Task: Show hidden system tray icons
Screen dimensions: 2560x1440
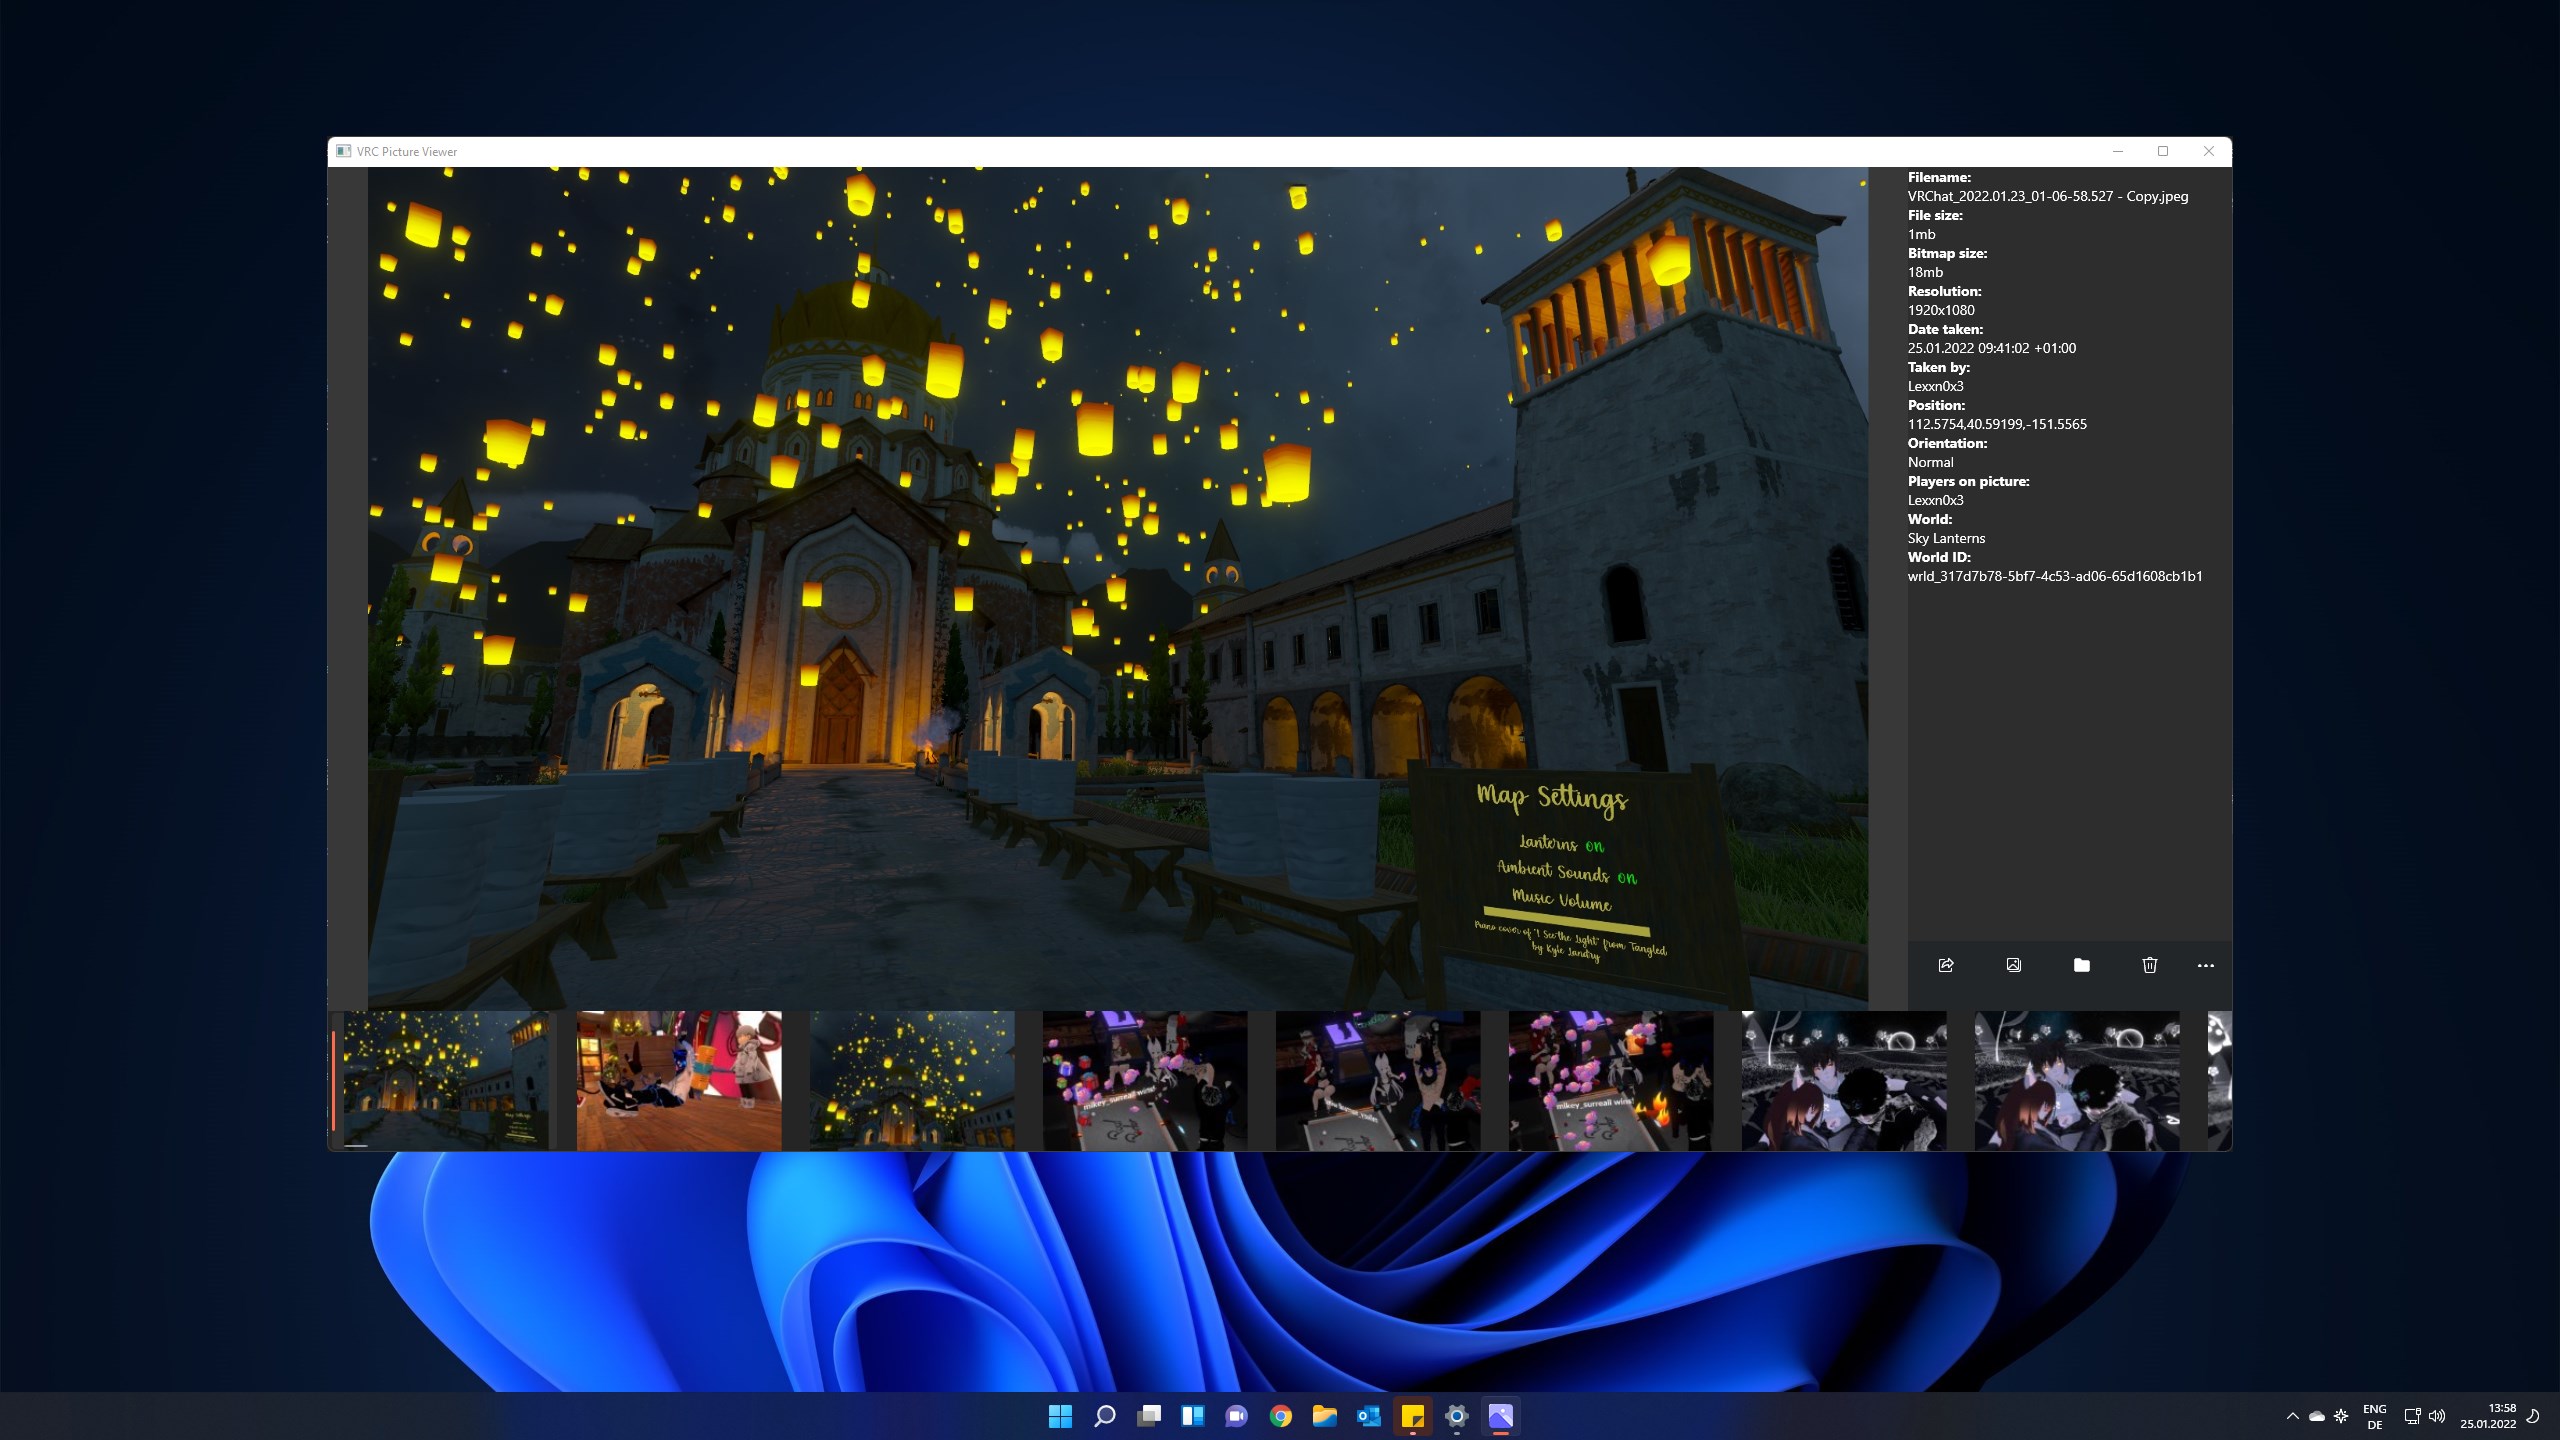Action: (2293, 1416)
